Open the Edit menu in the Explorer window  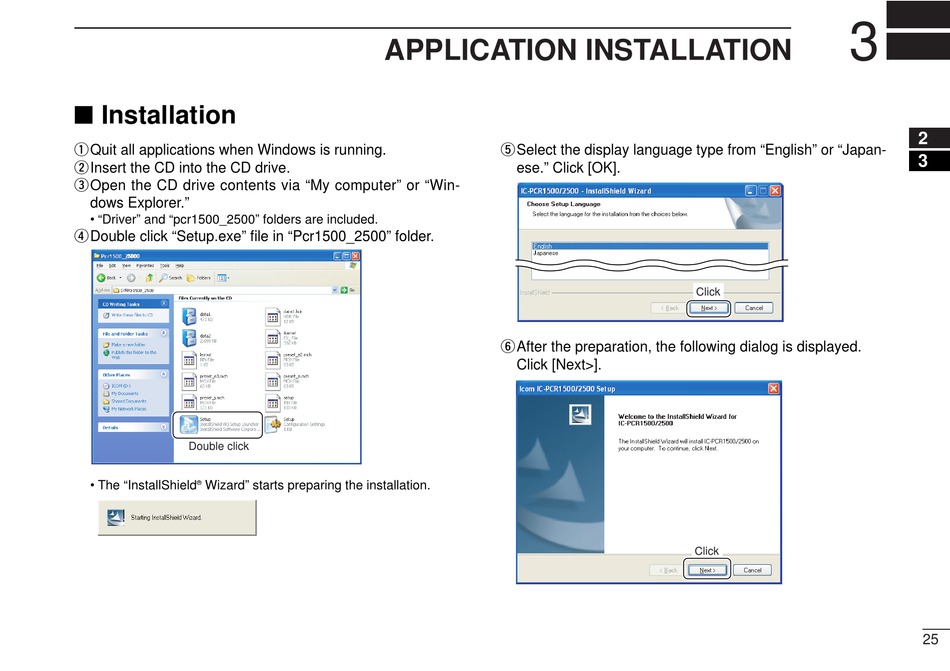[112, 266]
